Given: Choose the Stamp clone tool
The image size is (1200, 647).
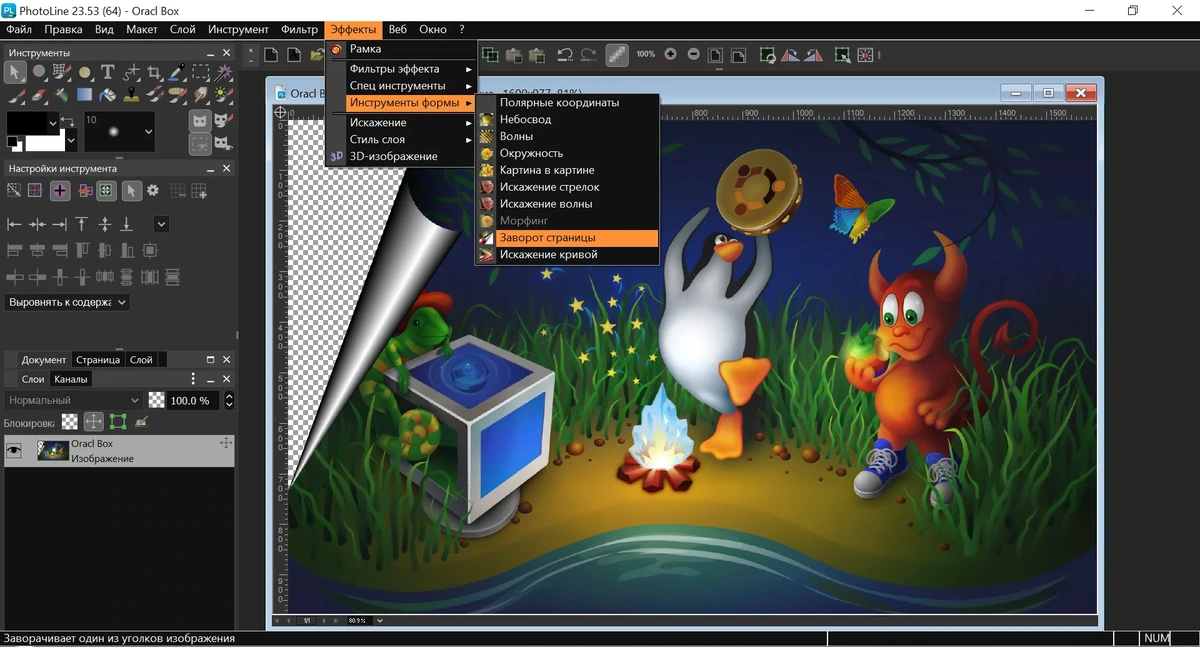Looking at the screenshot, I should tap(131, 95).
